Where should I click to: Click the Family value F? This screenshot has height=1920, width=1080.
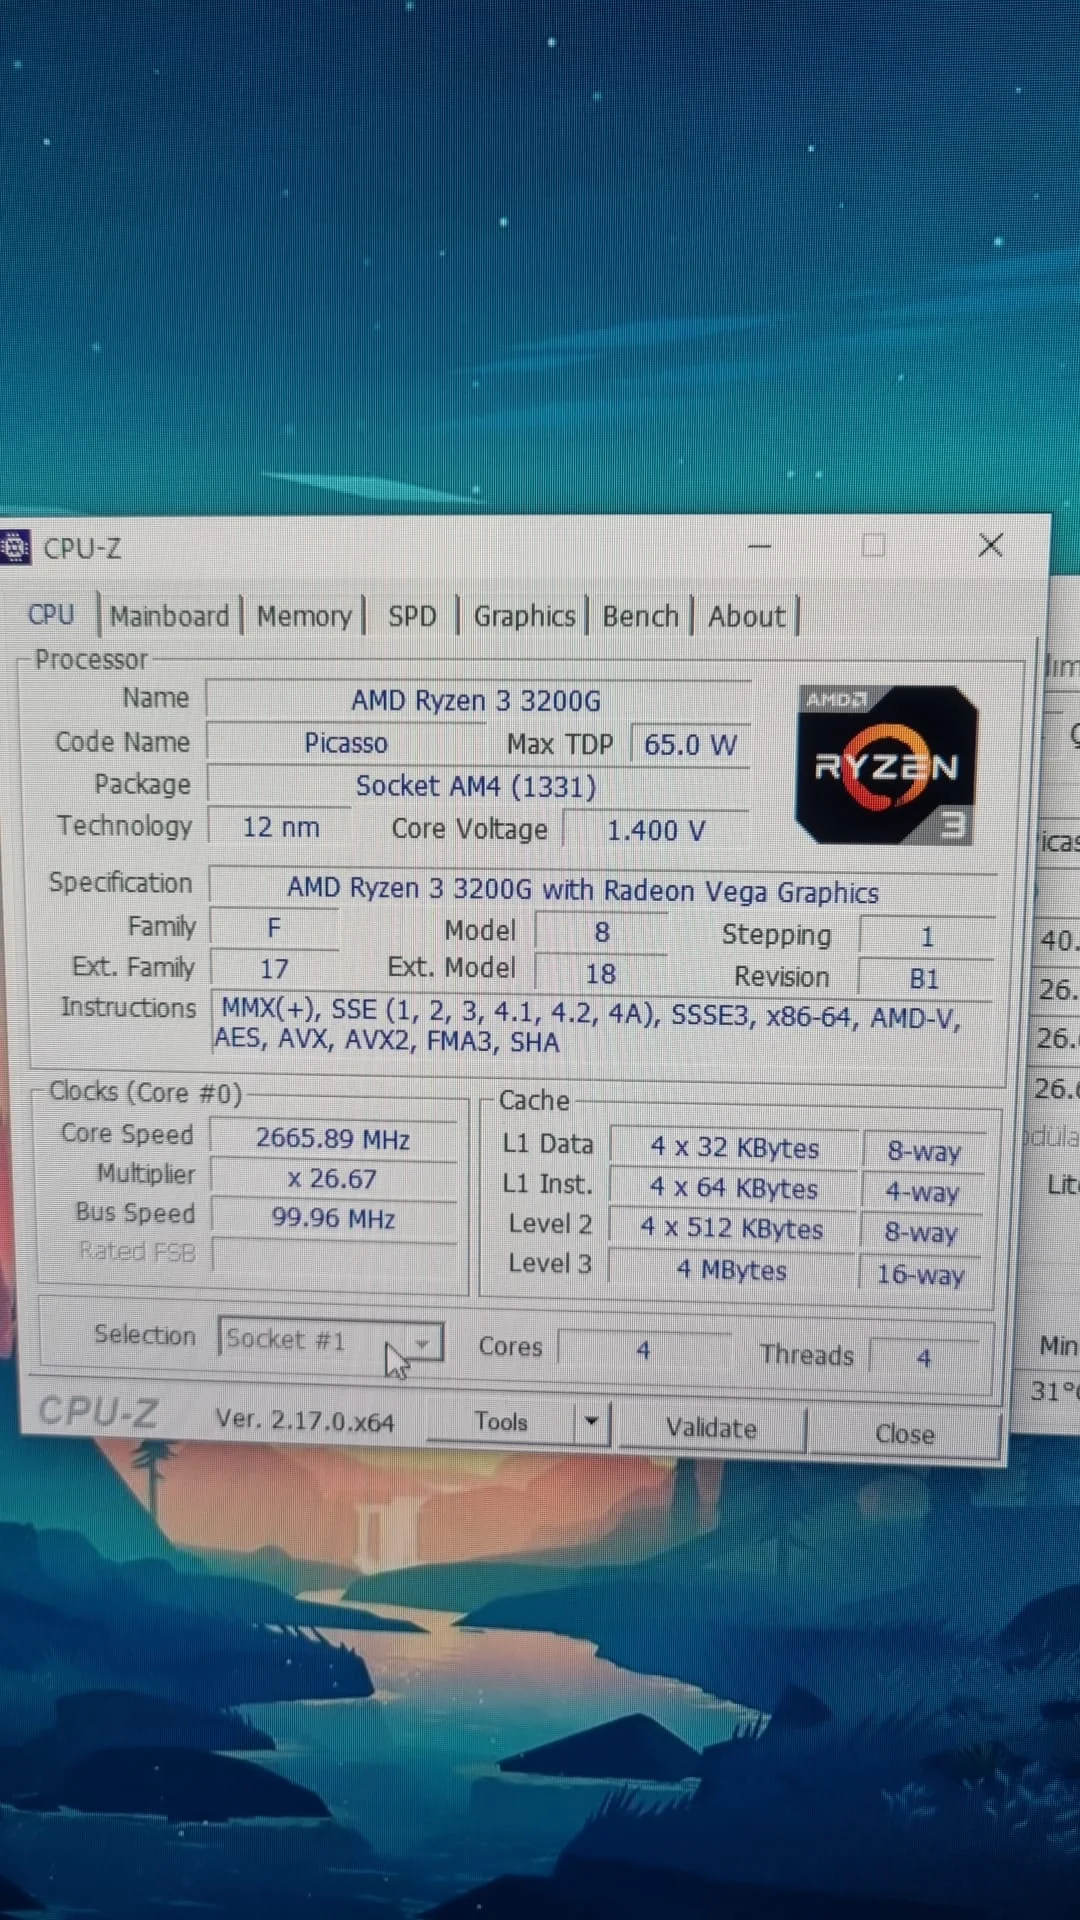274,928
